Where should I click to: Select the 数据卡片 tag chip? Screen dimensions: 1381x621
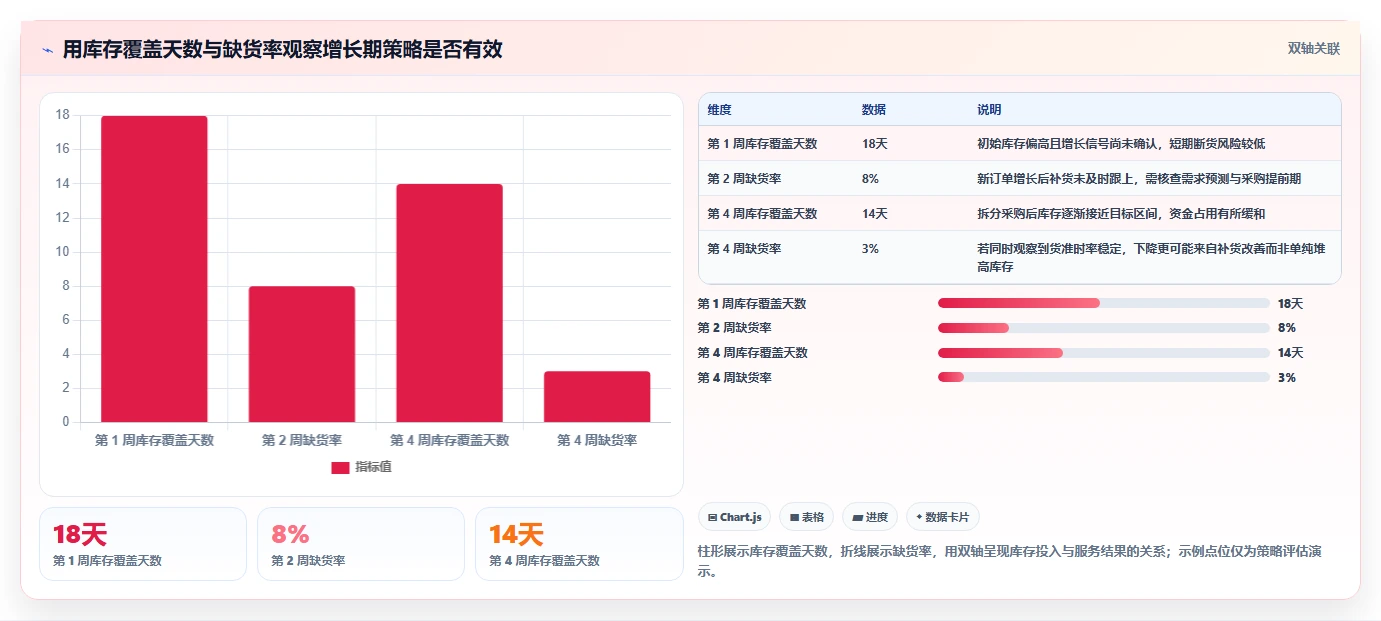coord(942,517)
